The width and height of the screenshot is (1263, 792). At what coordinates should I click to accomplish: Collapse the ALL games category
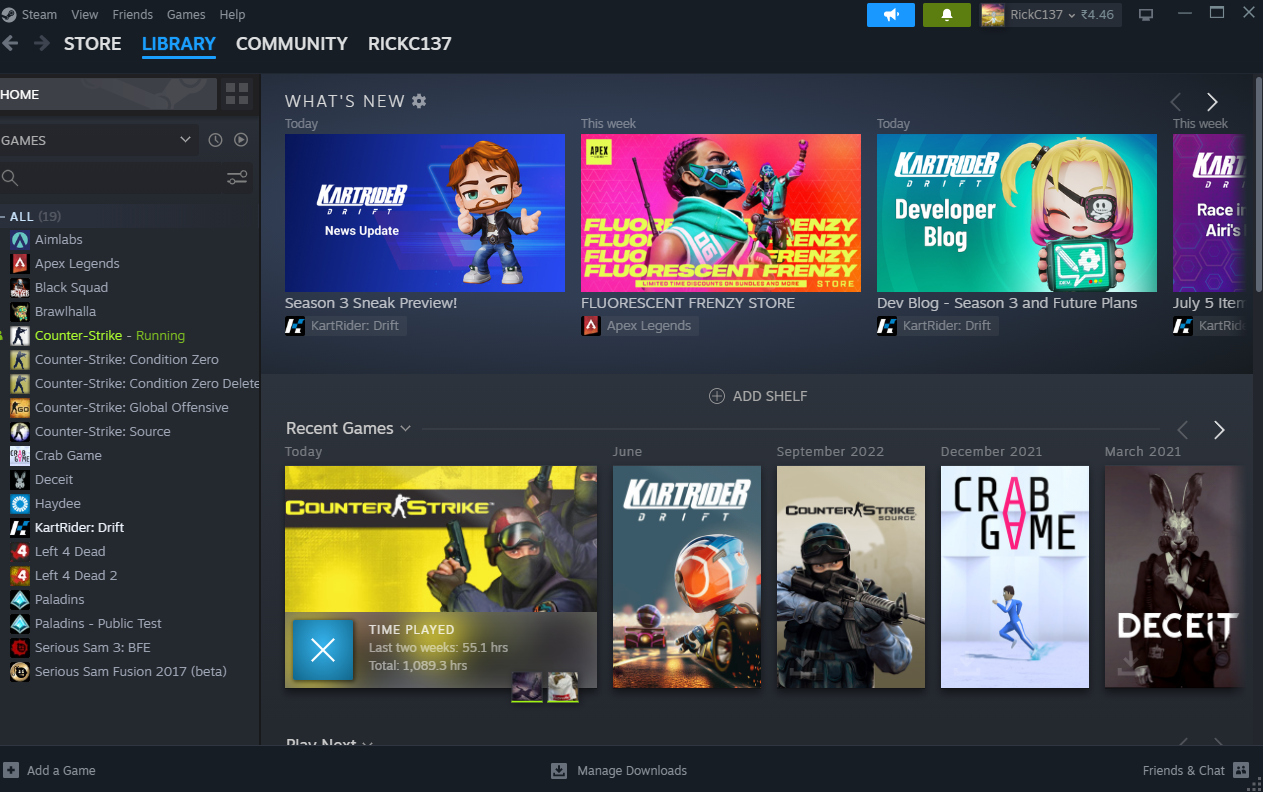pos(4,217)
